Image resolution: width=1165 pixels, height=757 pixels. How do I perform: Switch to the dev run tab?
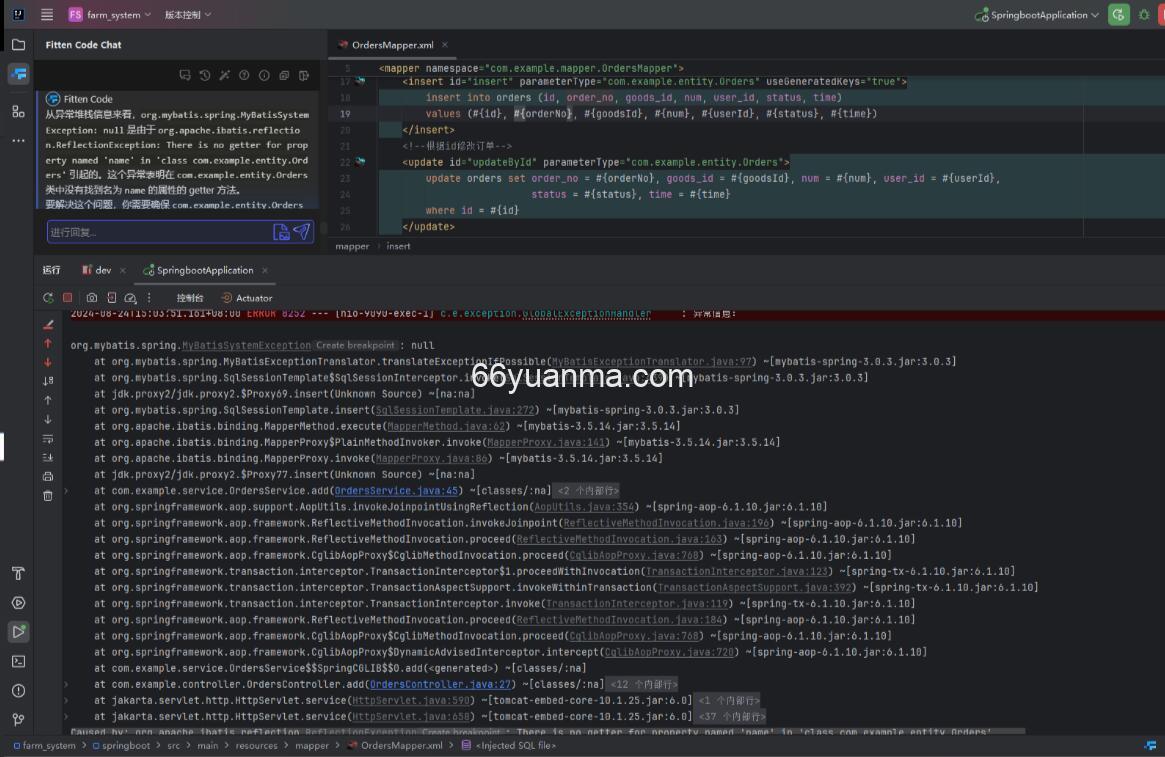click(x=103, y=270)
